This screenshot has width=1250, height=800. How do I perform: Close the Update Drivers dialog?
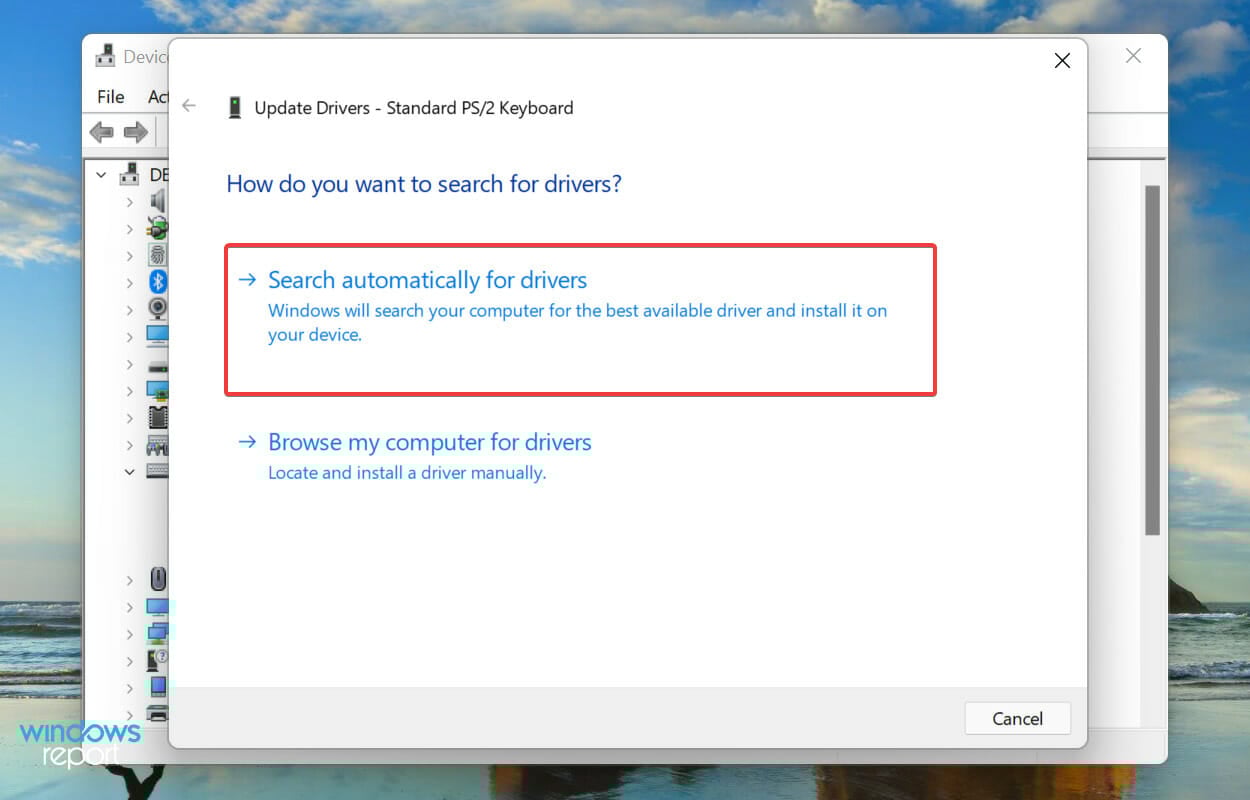(1062, 61)
